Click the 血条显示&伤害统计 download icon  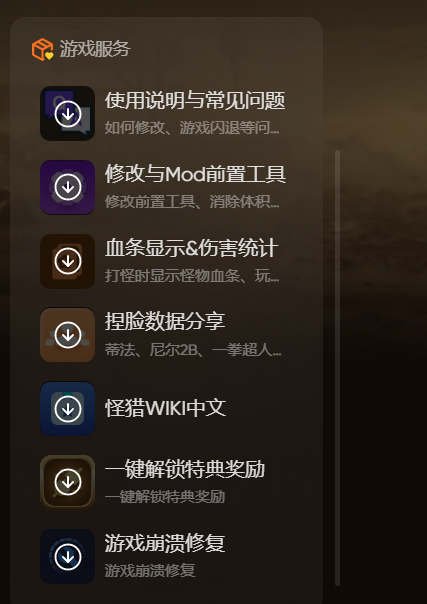tap(67, 261)
